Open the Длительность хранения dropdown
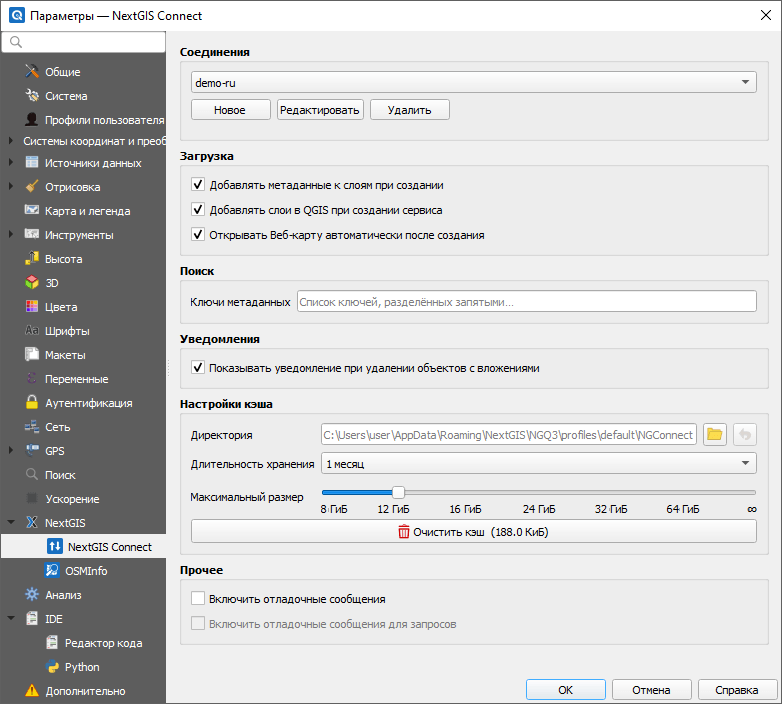 point(539,463)
